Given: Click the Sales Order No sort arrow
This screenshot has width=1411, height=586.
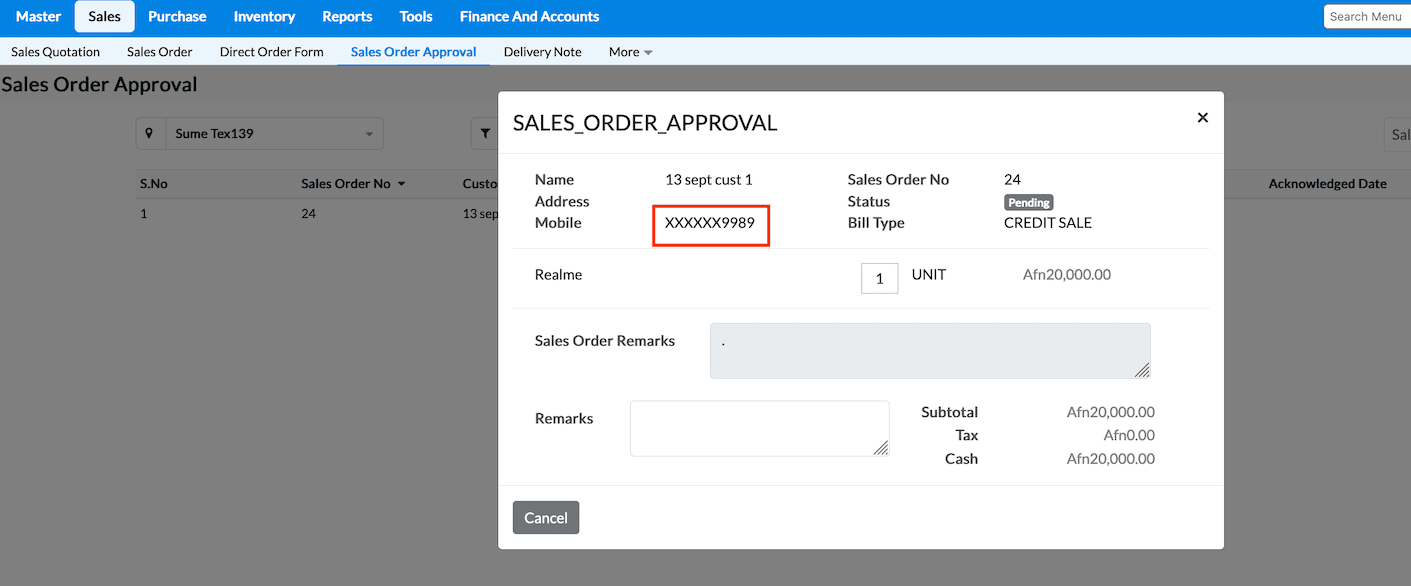Looking at the screenshot, I should tap(402, 184).
